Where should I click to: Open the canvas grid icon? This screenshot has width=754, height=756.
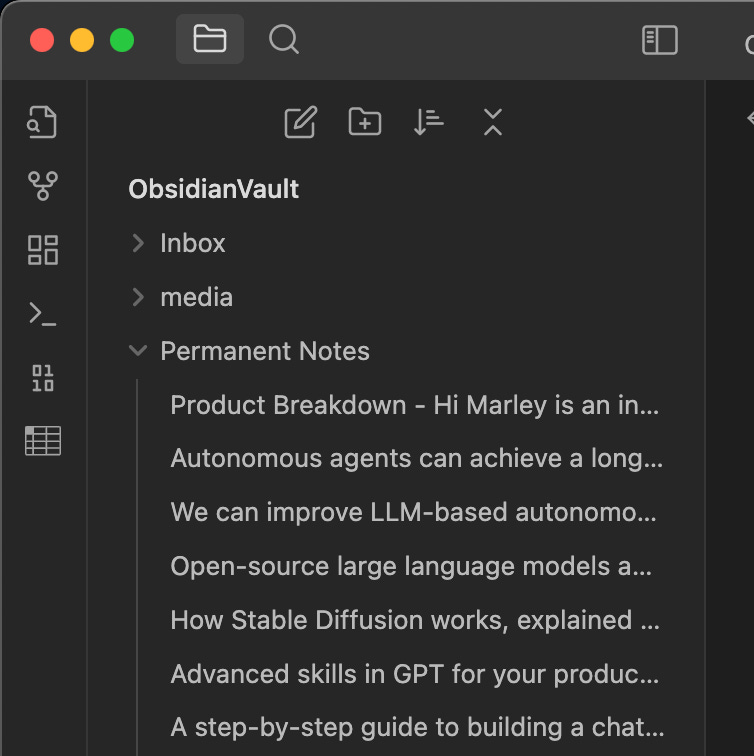pos(43,250)
